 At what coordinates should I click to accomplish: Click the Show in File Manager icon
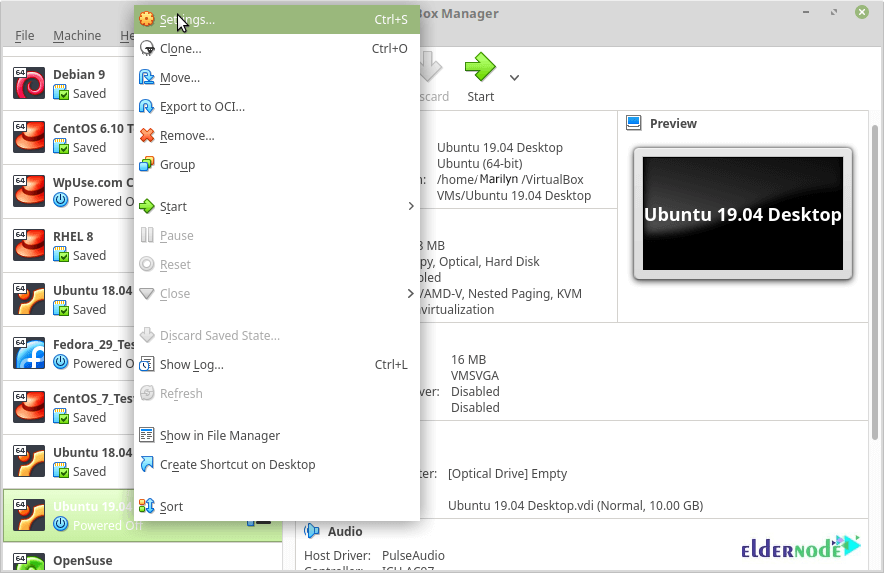[147, 435]
